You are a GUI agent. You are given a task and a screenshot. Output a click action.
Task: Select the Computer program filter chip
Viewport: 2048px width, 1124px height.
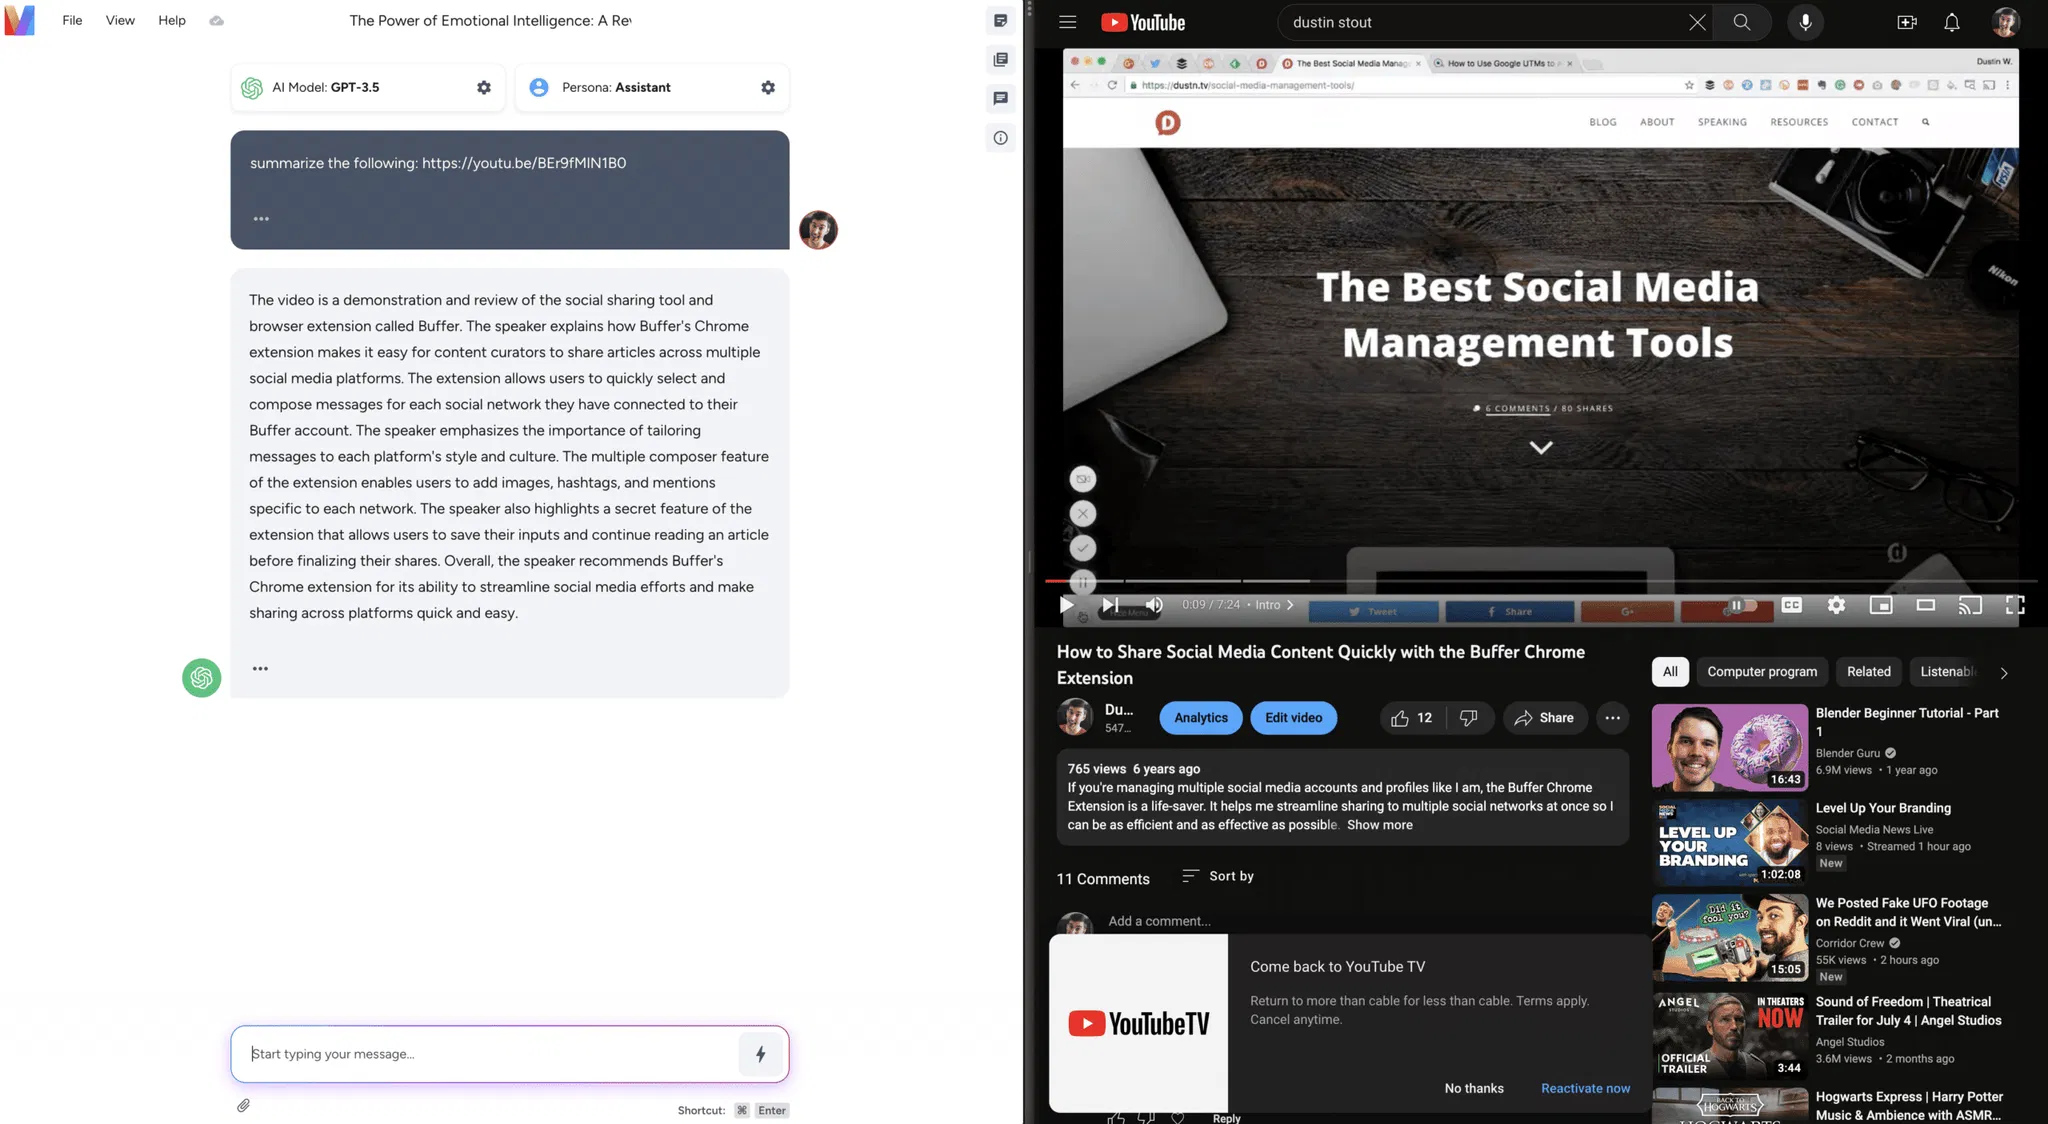[x=1761, y=672]
